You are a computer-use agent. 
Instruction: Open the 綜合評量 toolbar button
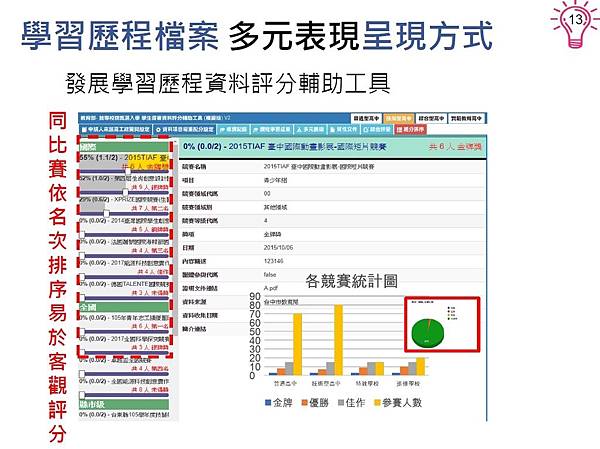(x=377, y=129)
